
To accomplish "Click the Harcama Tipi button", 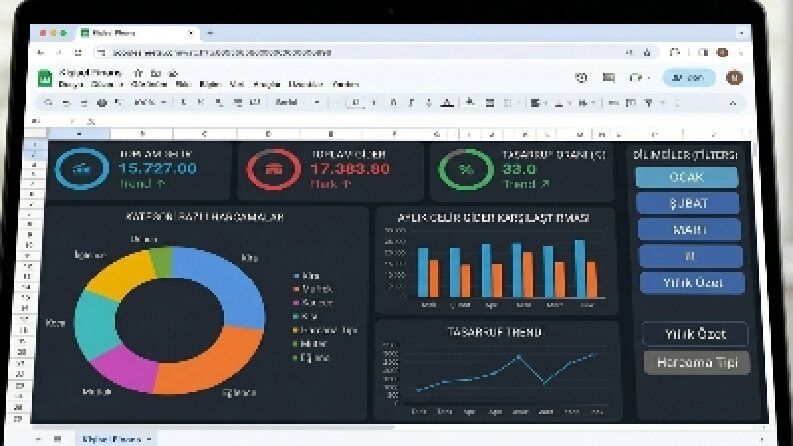I will (x=697, y=363).
